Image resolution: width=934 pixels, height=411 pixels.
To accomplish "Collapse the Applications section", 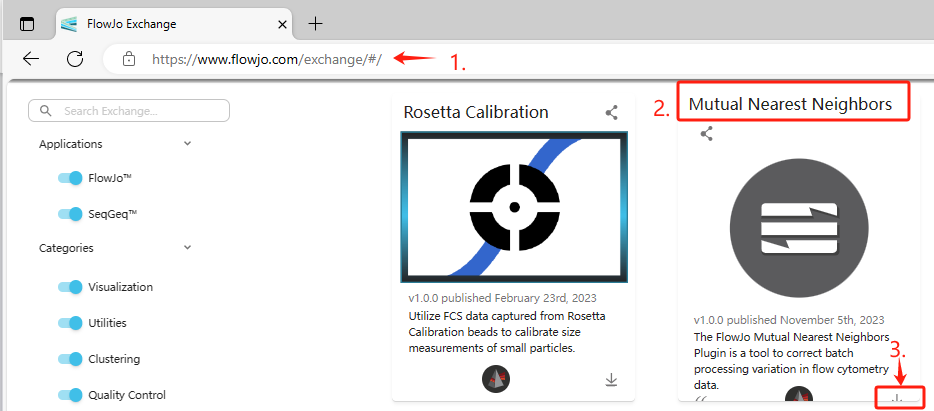I will 188,144.
